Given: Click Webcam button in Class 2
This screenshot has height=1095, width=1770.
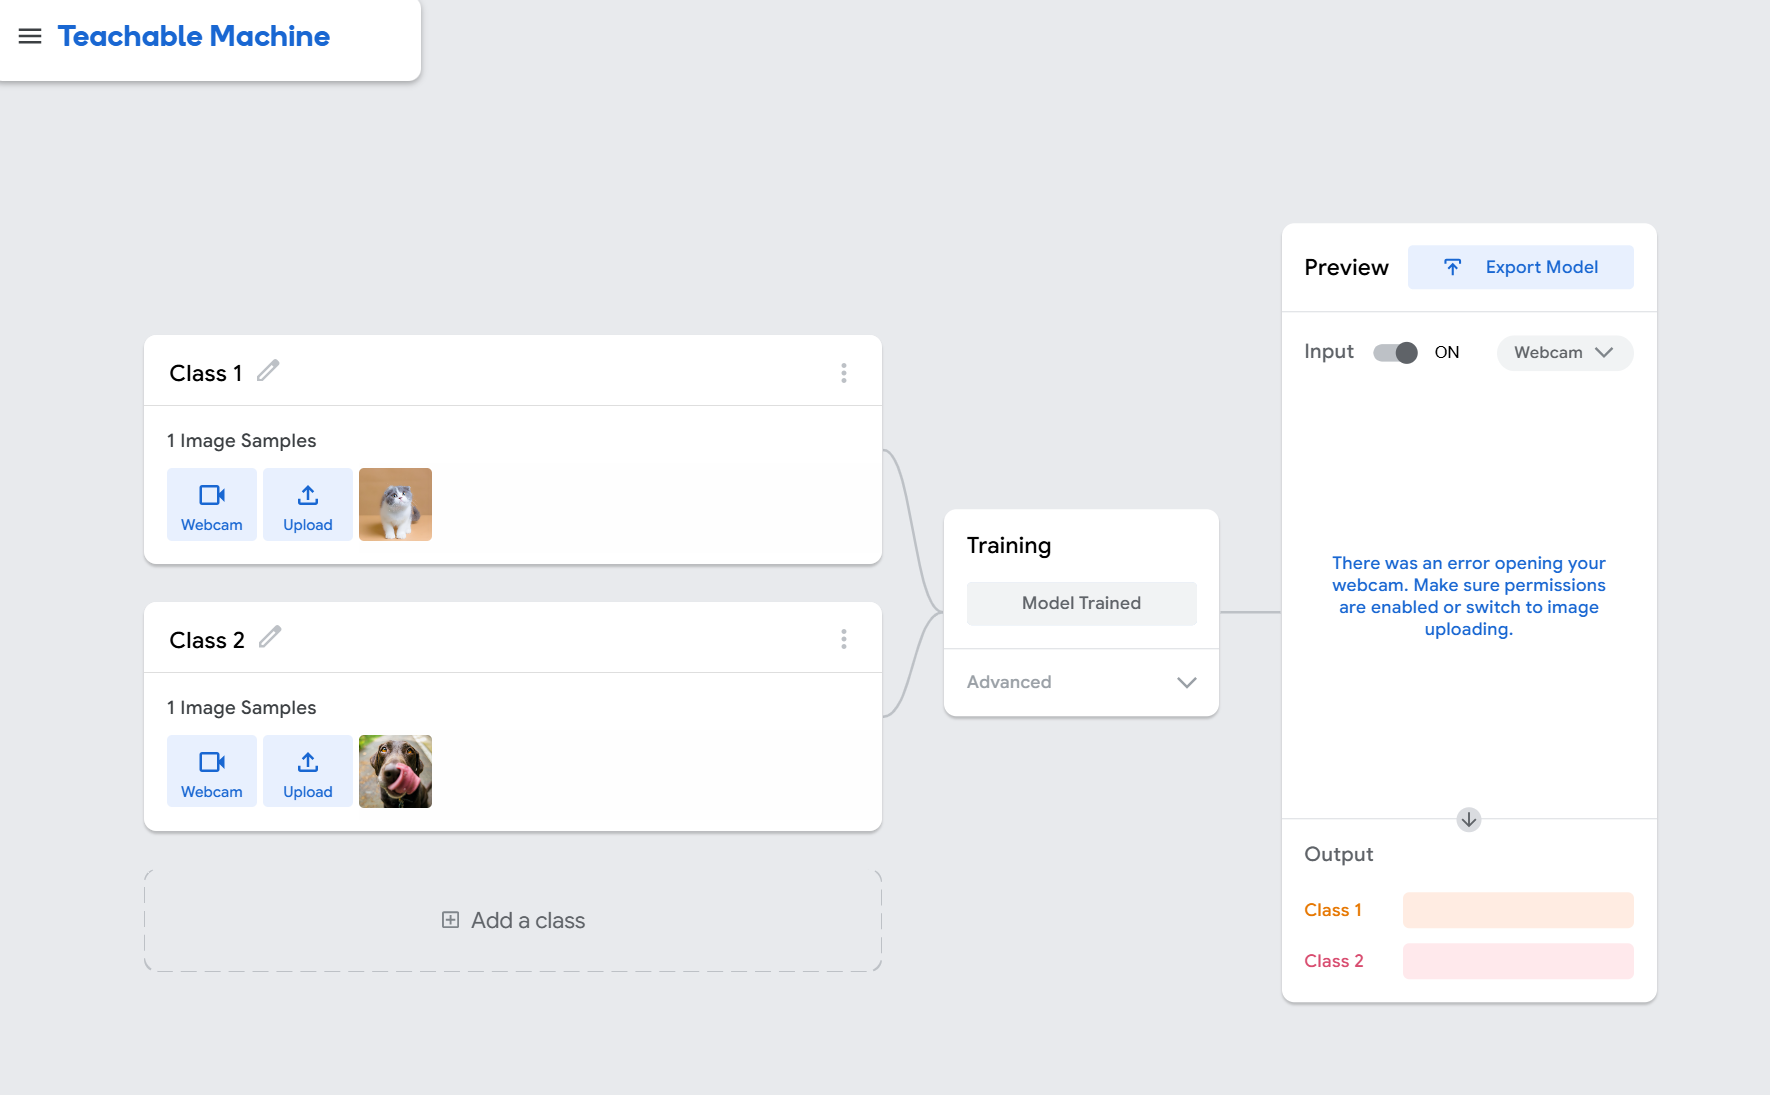Looking at the screenshot, I should (x=212, y=772).
